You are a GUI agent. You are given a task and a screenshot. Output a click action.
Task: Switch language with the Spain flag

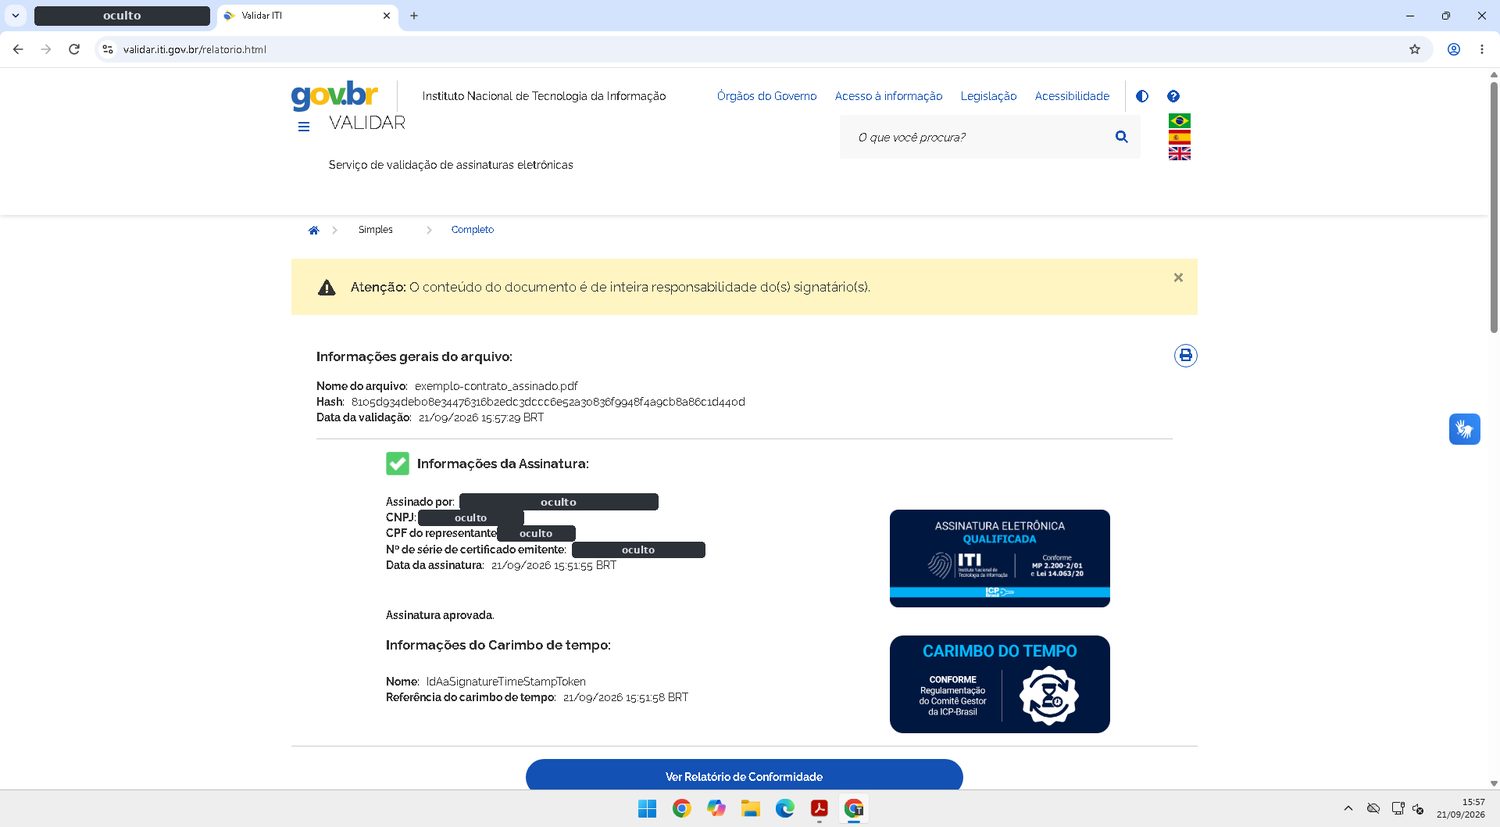pyautogui.click(x=1180, y=137)
